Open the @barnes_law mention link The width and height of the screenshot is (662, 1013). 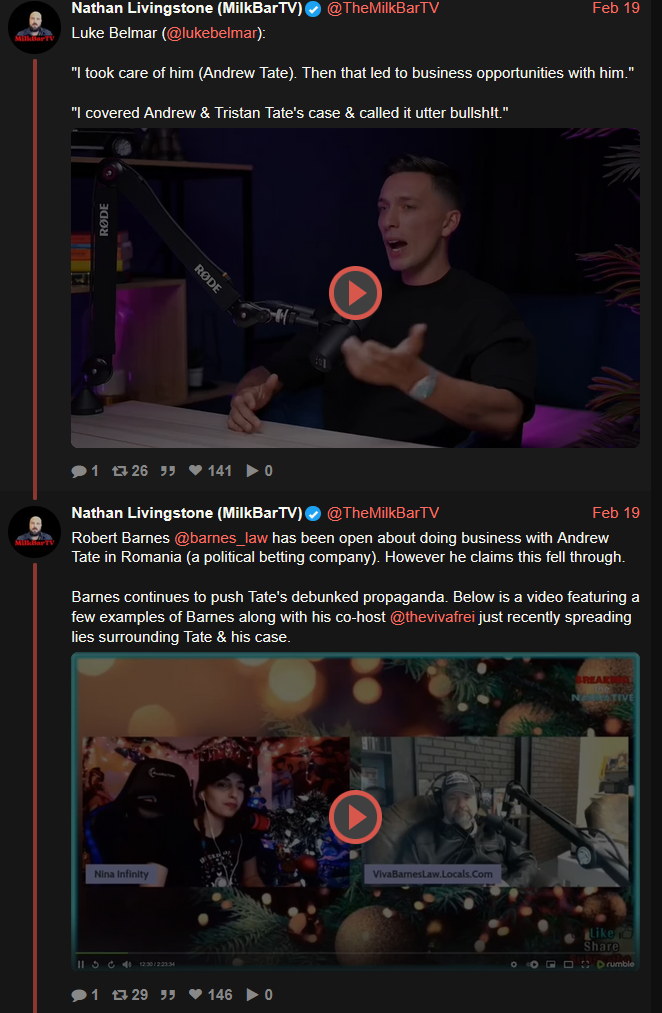tap(221, 538)
